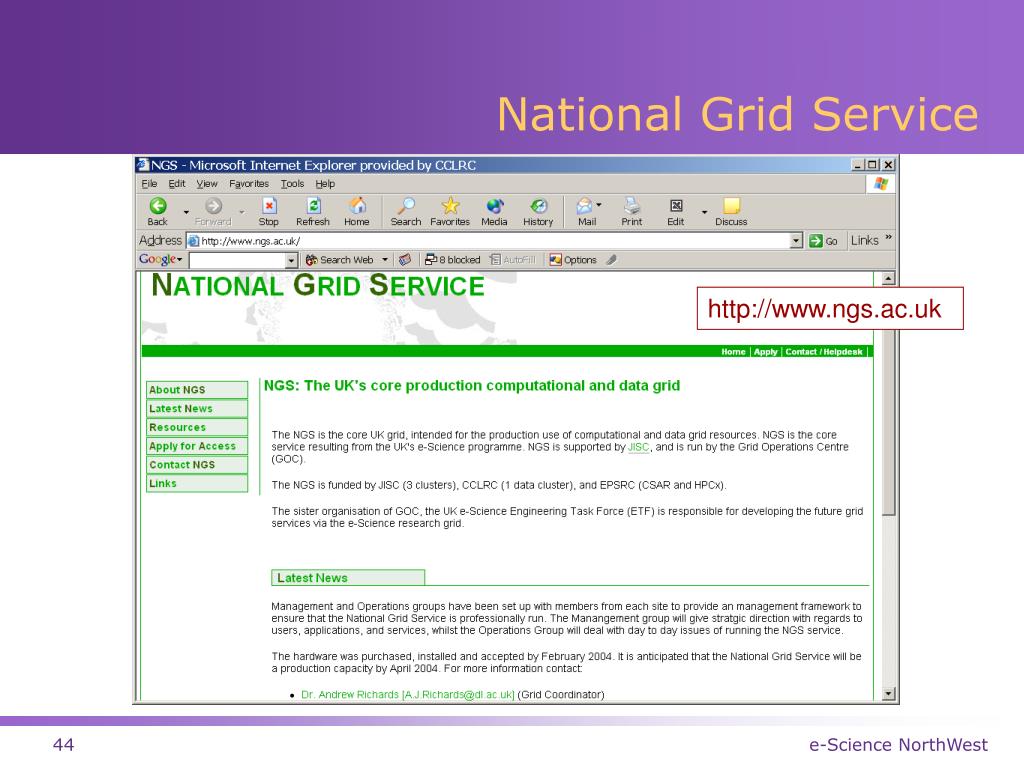1024x768 pixels.
Task: Expand the Edit button dropdown arrow
Action: (704, 212)
